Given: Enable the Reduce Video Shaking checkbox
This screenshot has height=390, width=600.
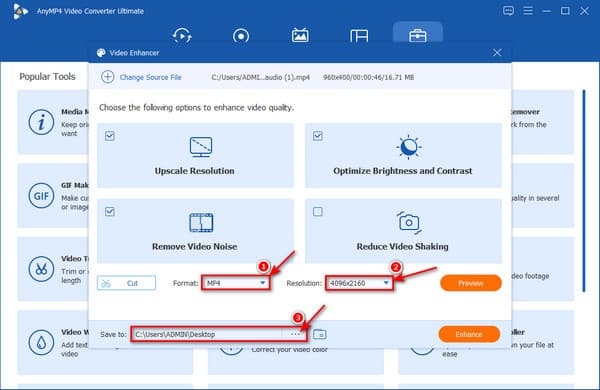Looking at the screenshot, I should 318,211.
